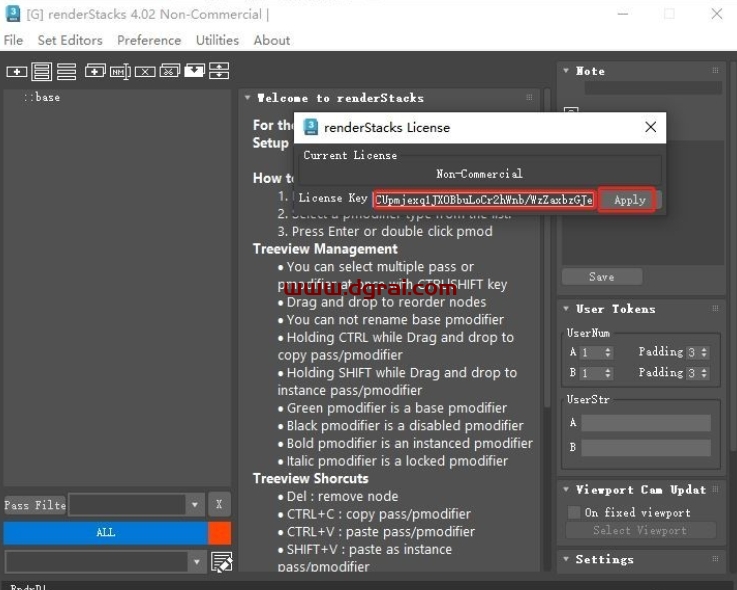Click the orange color swatch beside ALL
The height and width of the screenshot is (590, 737).
click(x=220, y=532)
